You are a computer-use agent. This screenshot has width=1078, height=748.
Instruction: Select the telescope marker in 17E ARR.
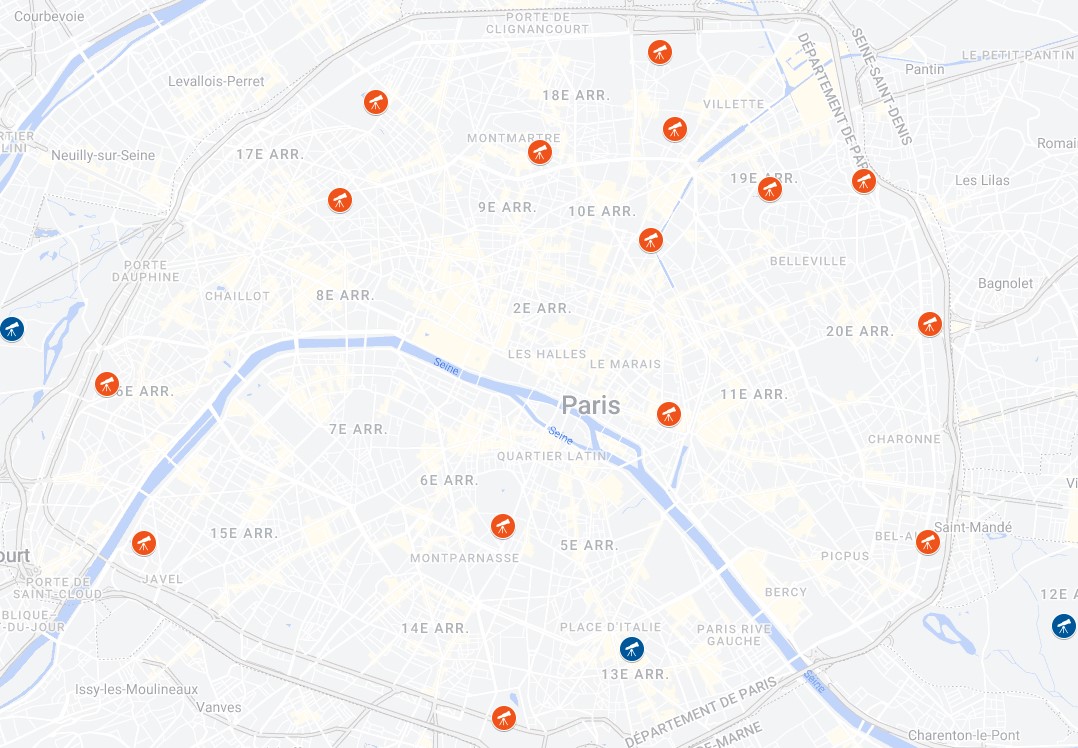375,102
